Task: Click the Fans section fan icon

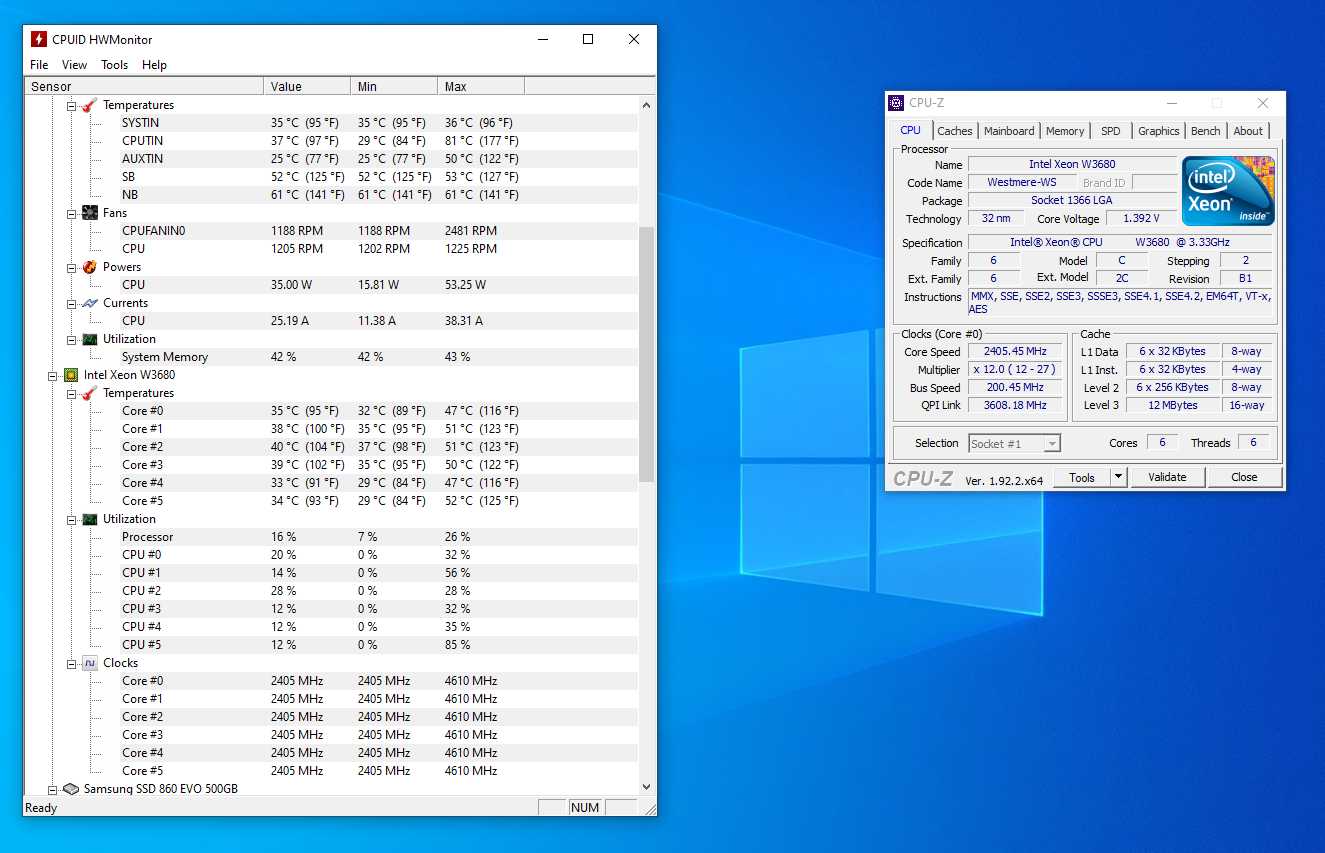Action: tap(90, 213)
